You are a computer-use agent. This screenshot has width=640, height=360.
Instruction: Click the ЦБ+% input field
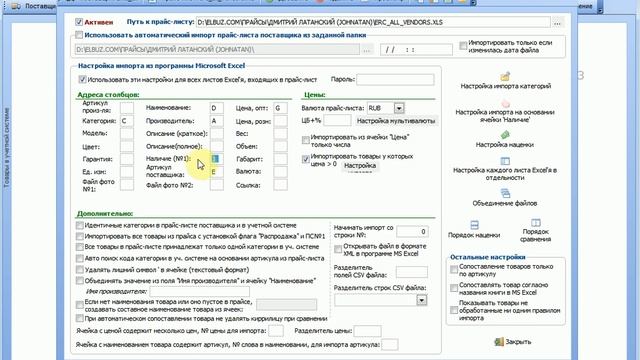click(337, 120)
